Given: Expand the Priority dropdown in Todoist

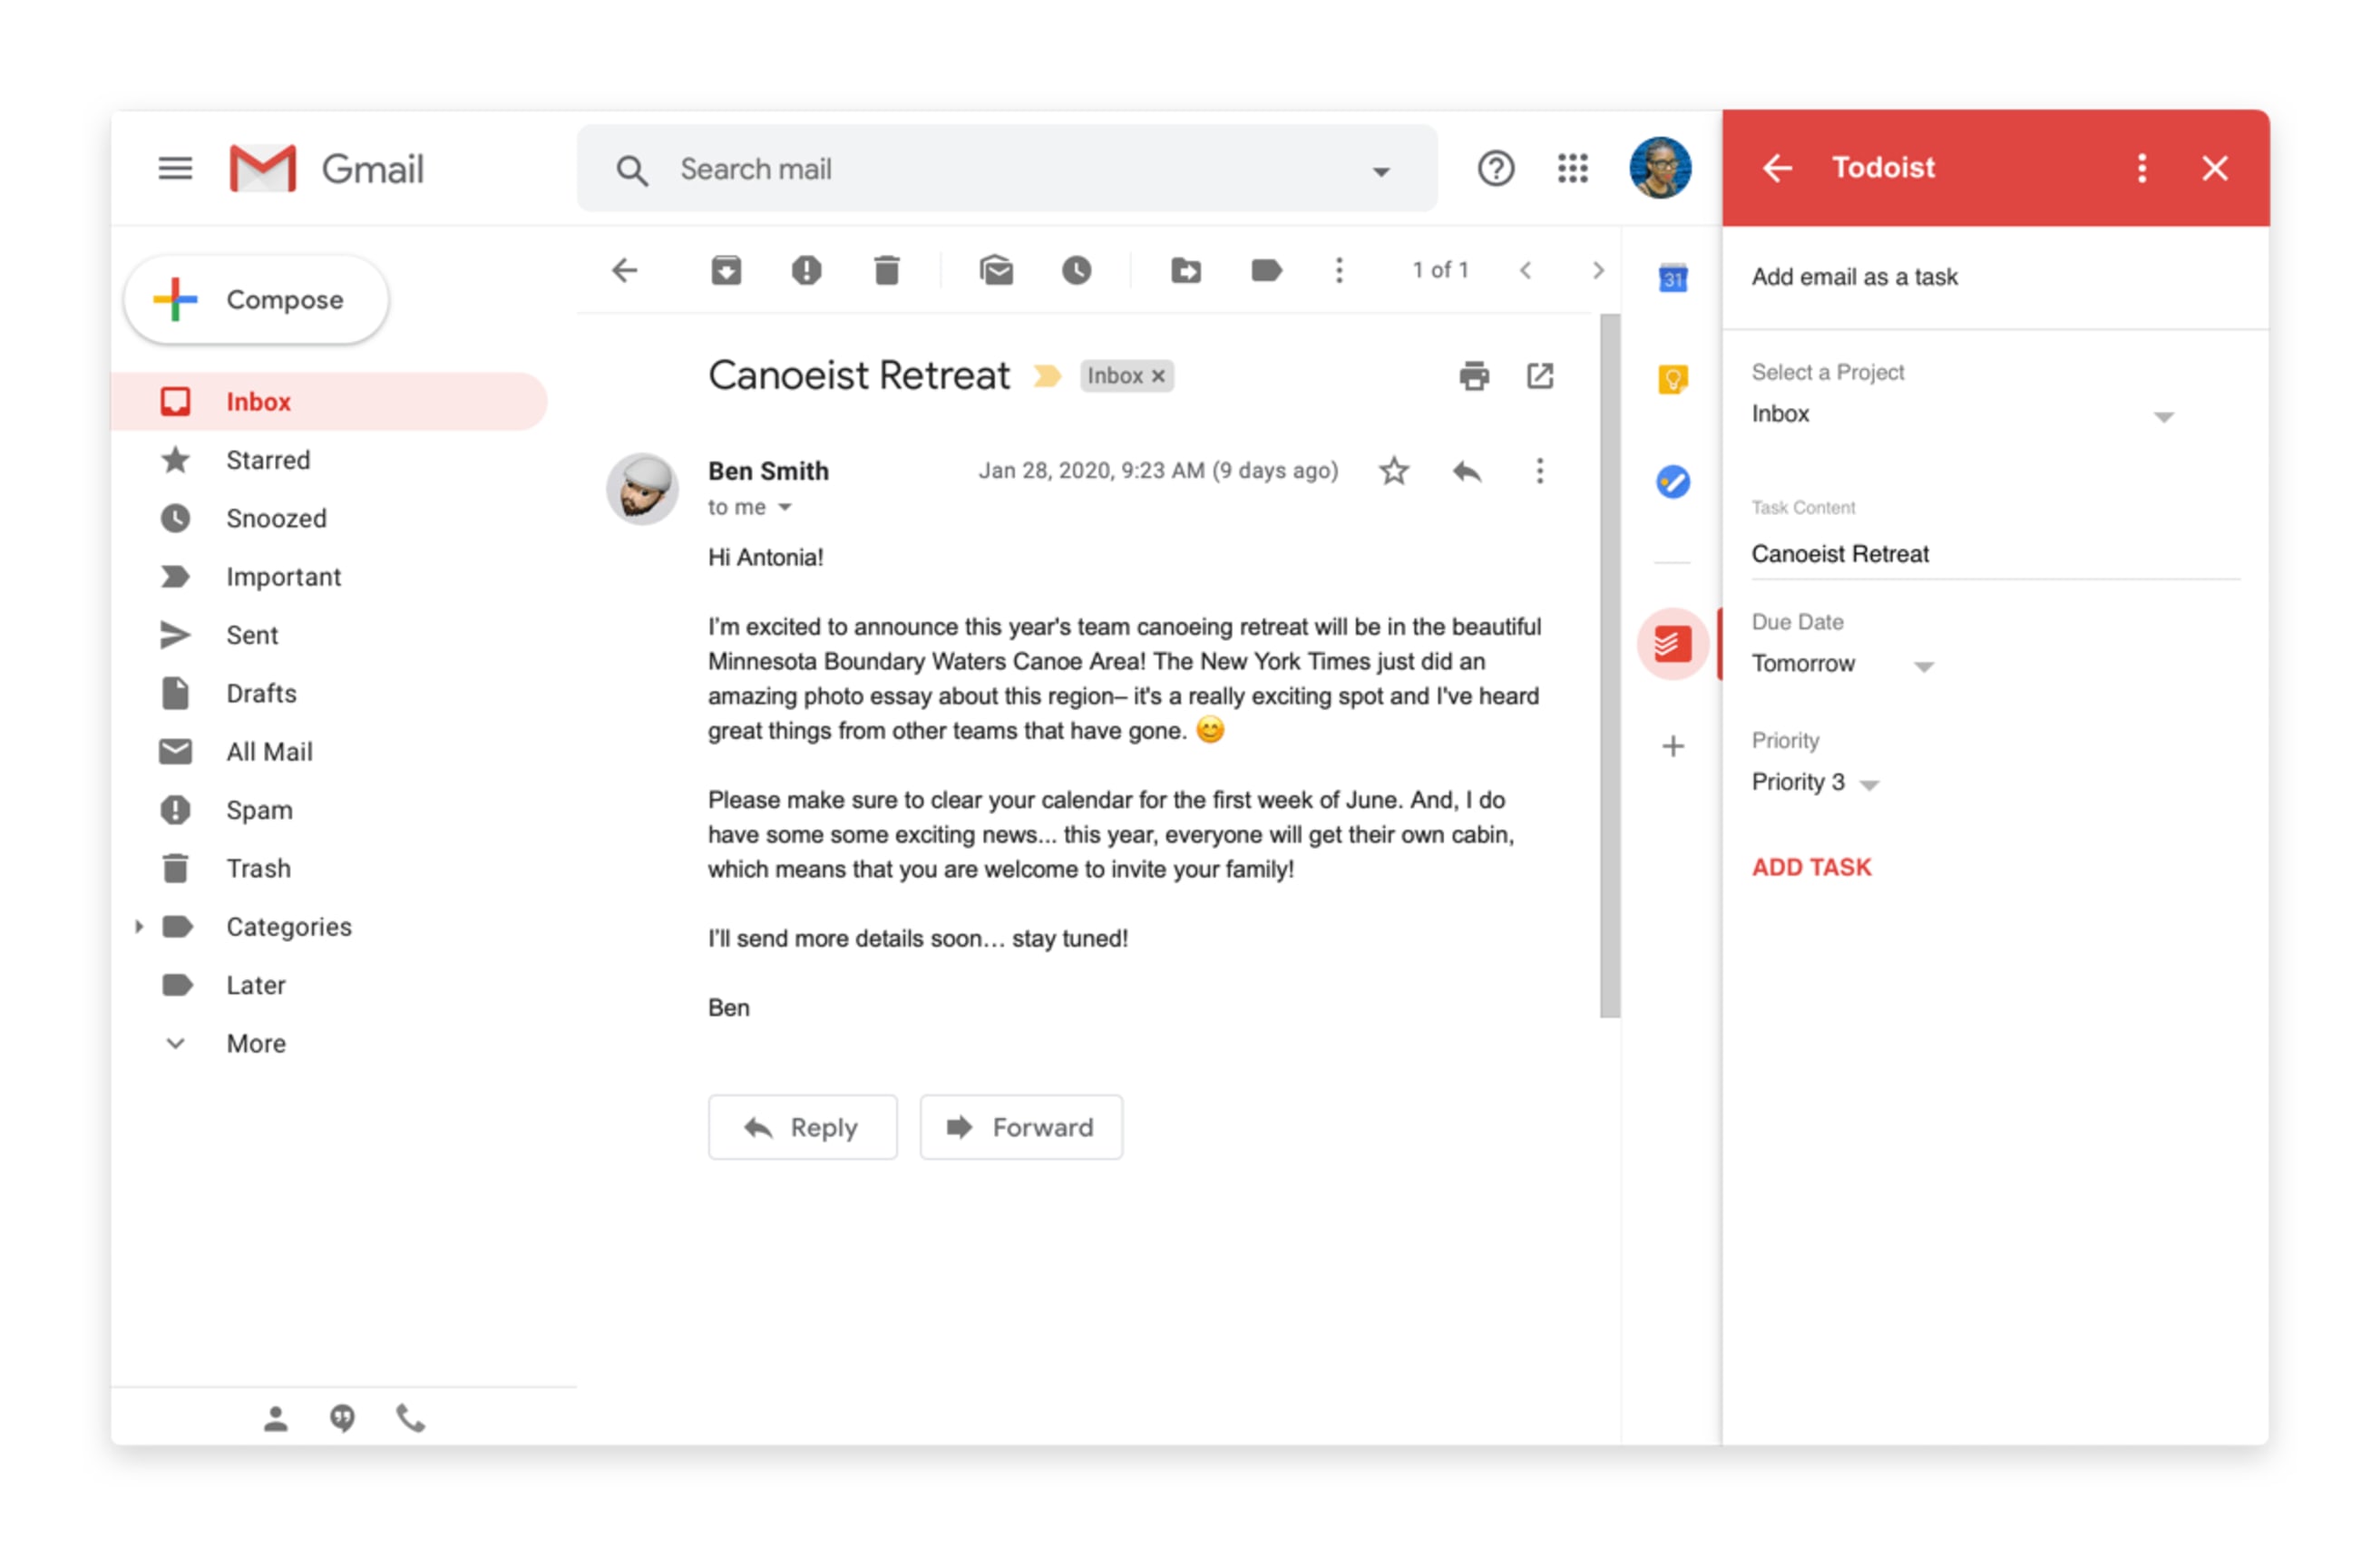Looking at the screenshot, I should pos(1873,783).
